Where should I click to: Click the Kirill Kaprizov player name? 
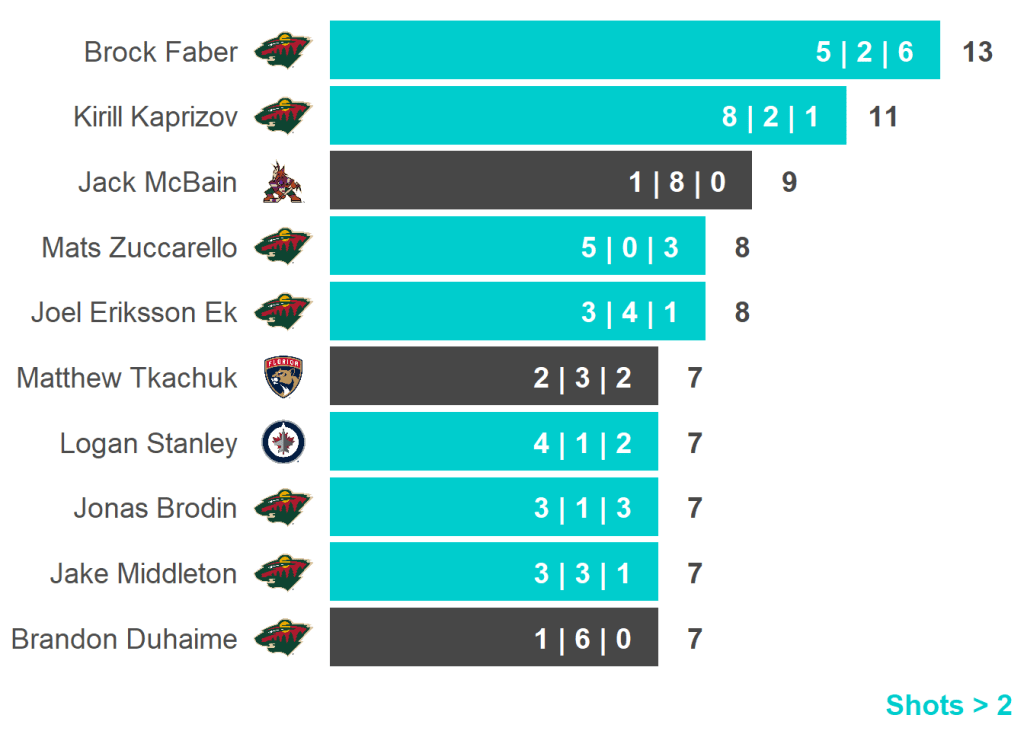click(x=155, y=117)
